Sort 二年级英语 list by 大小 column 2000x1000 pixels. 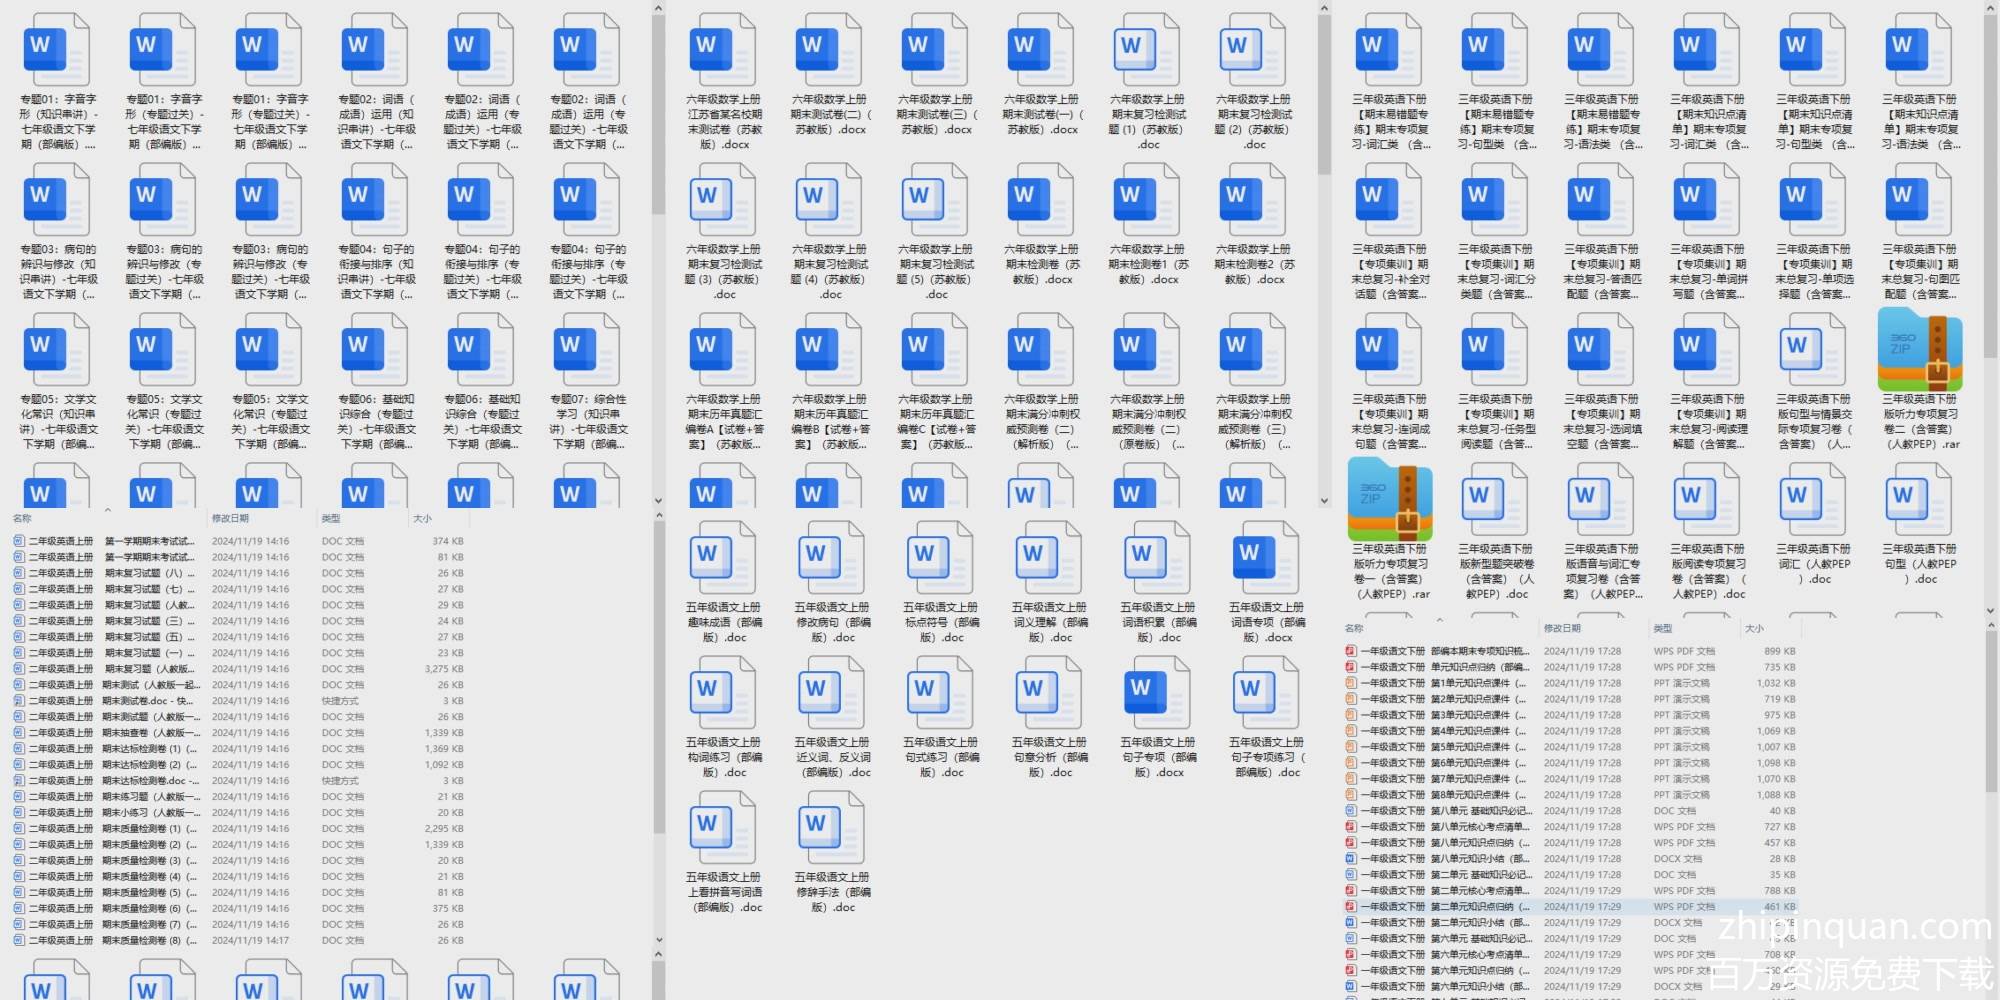pos(422,518)
